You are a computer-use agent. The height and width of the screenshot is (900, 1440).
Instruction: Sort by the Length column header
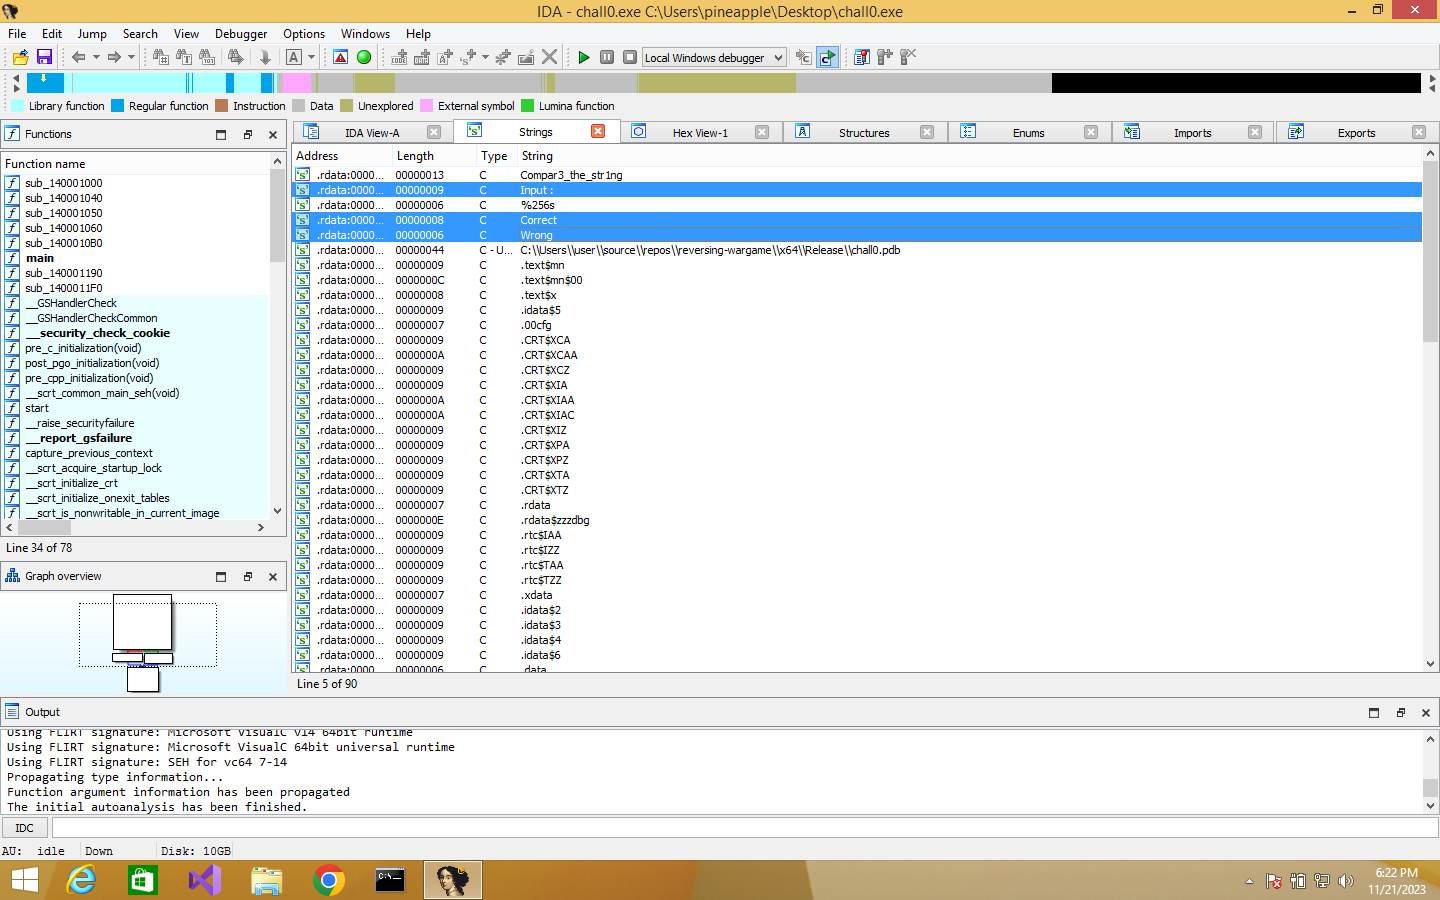[x=434, y=156]
